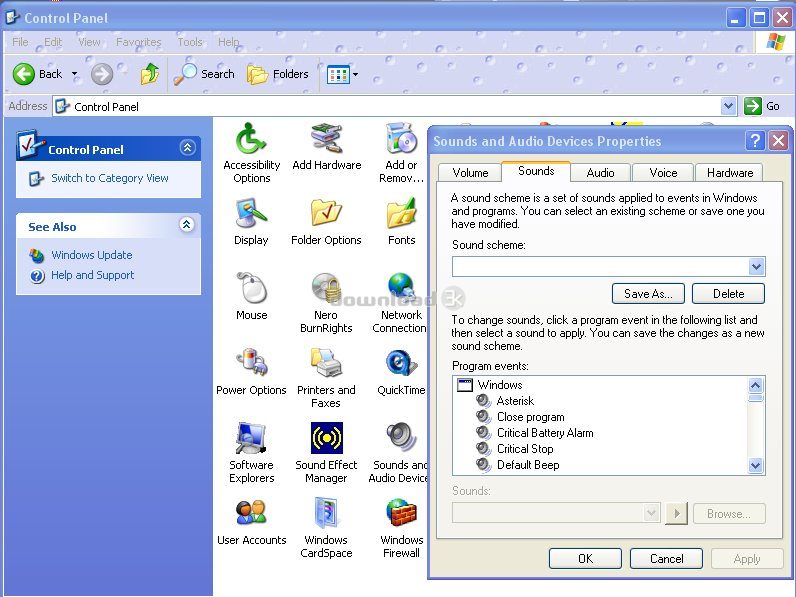This screenshot has height=597, width=796.
Task: Switch to the Hardware tab
Action: pos(729,173)
